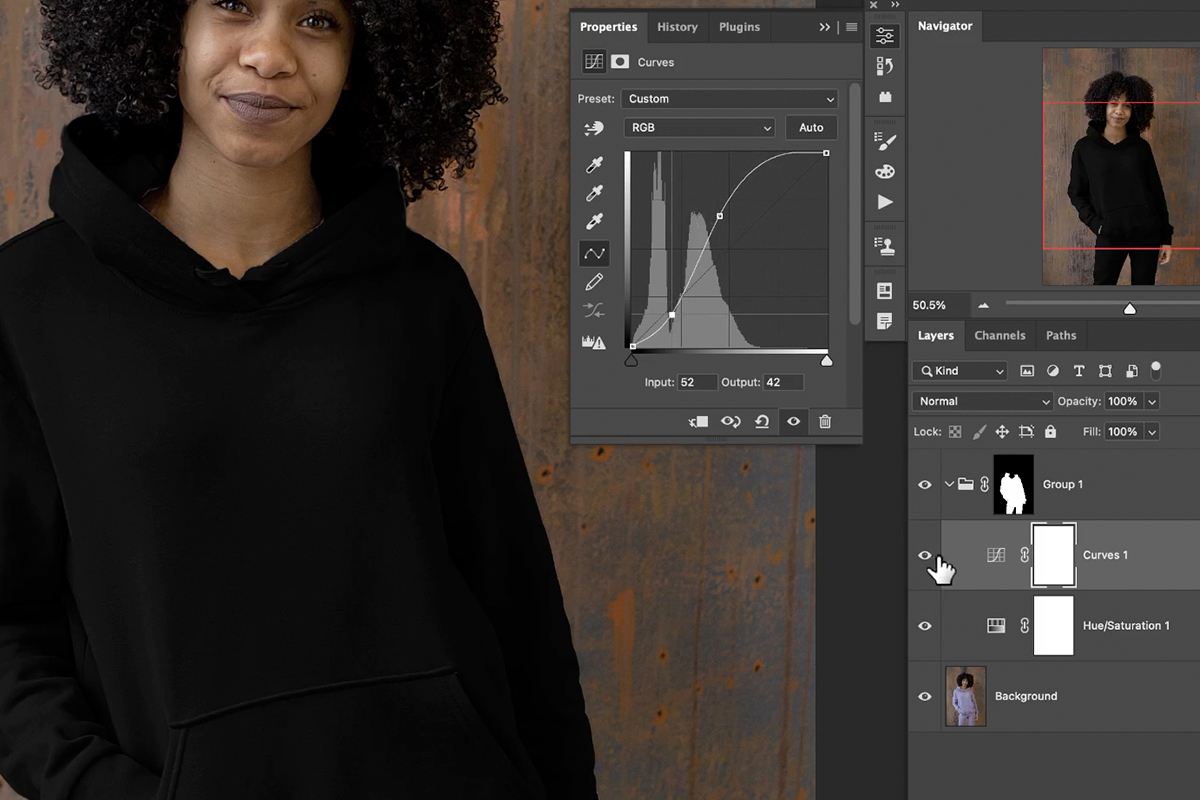Select the targeted adjustment tool in Curves
Viewport: 1200px width, 800px height.
594,128
